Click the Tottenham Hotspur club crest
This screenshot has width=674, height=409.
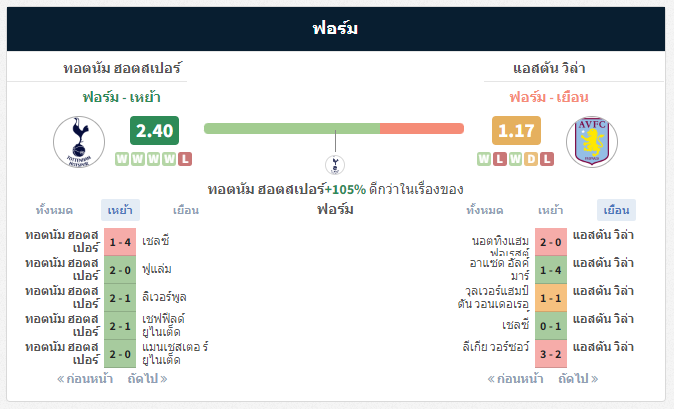79,142
